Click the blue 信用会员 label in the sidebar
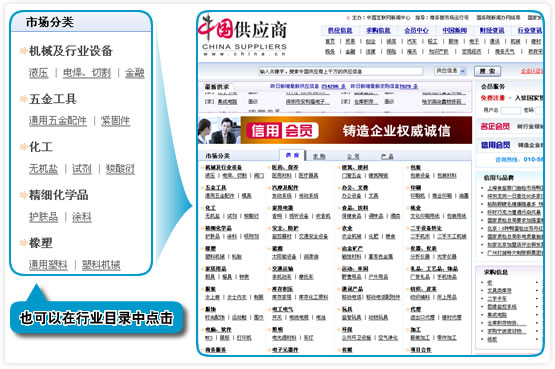The width and height of the screenshot is (555, 369). [x=495, y=145]
